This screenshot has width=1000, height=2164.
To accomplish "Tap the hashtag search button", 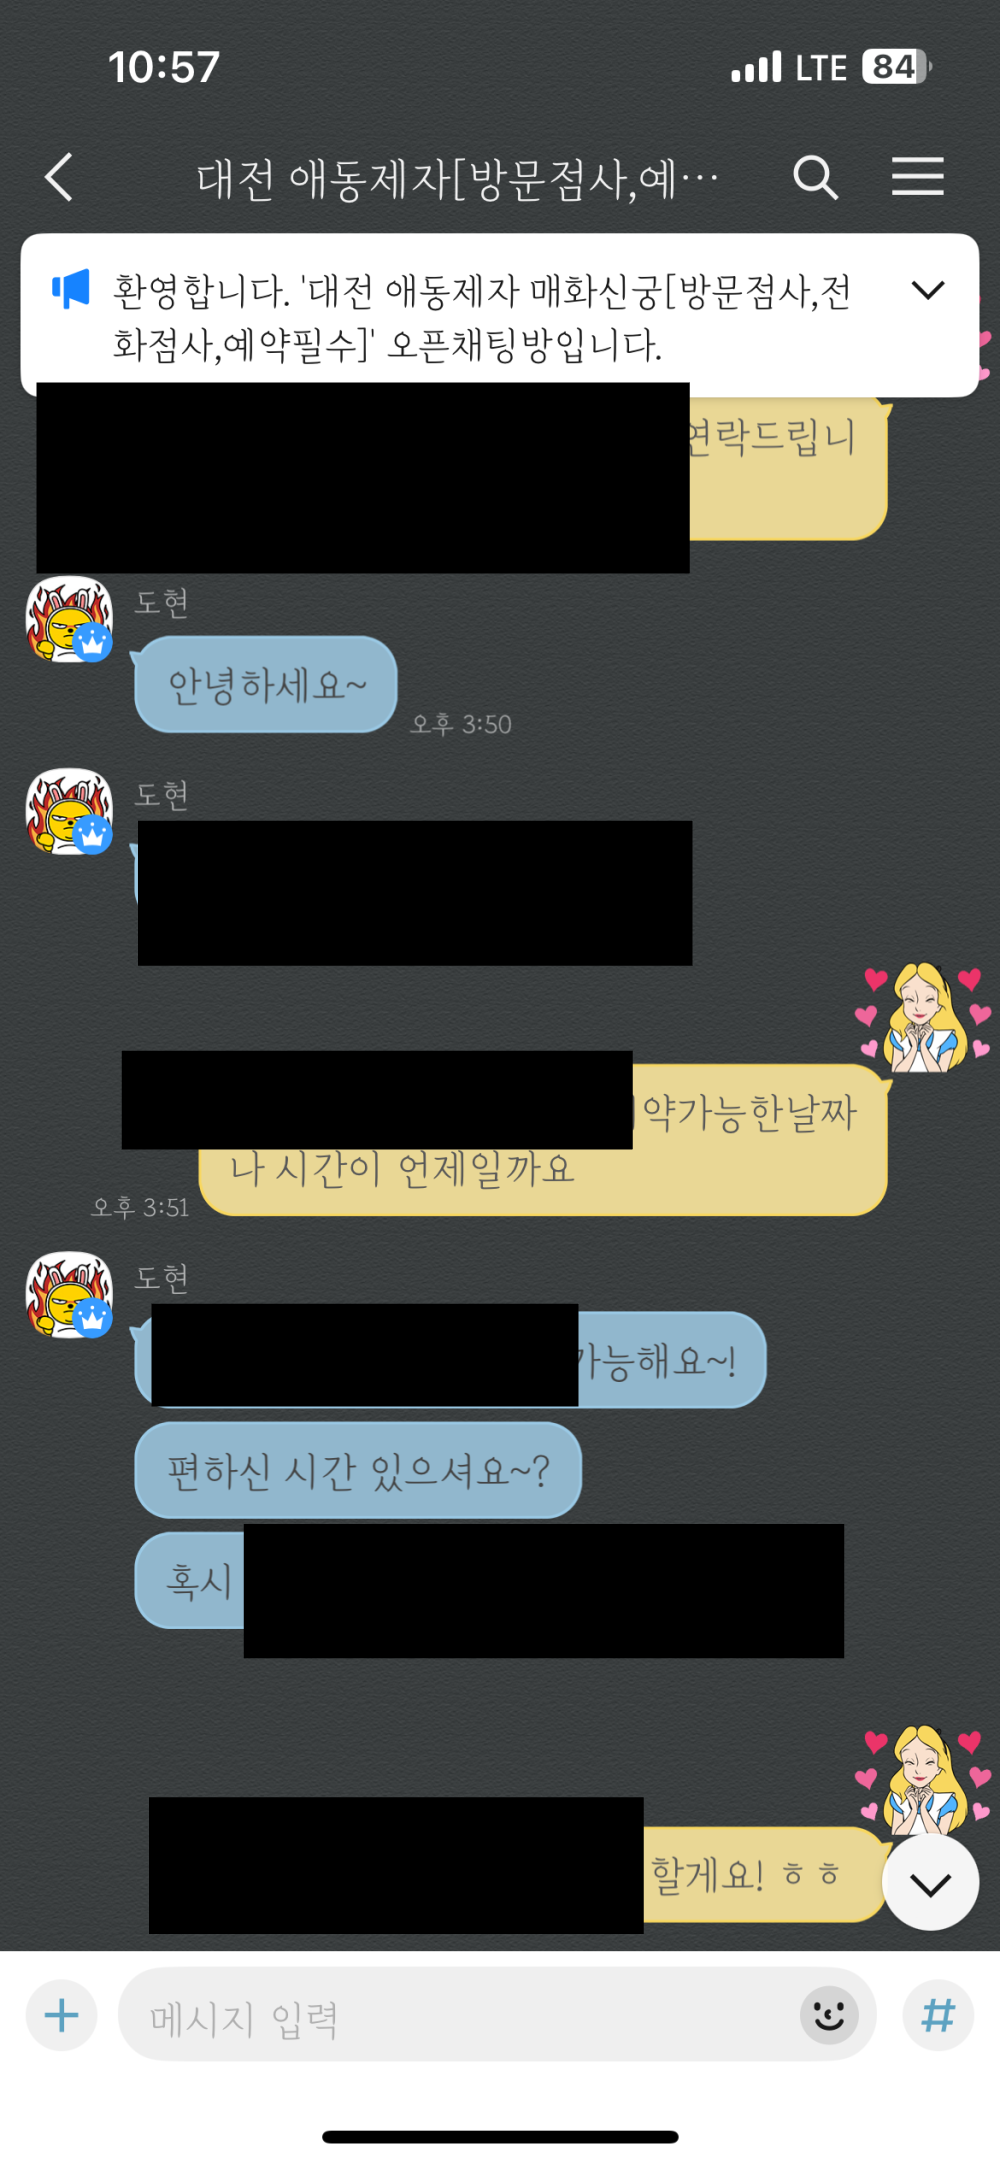I will tap(937, 2015).
